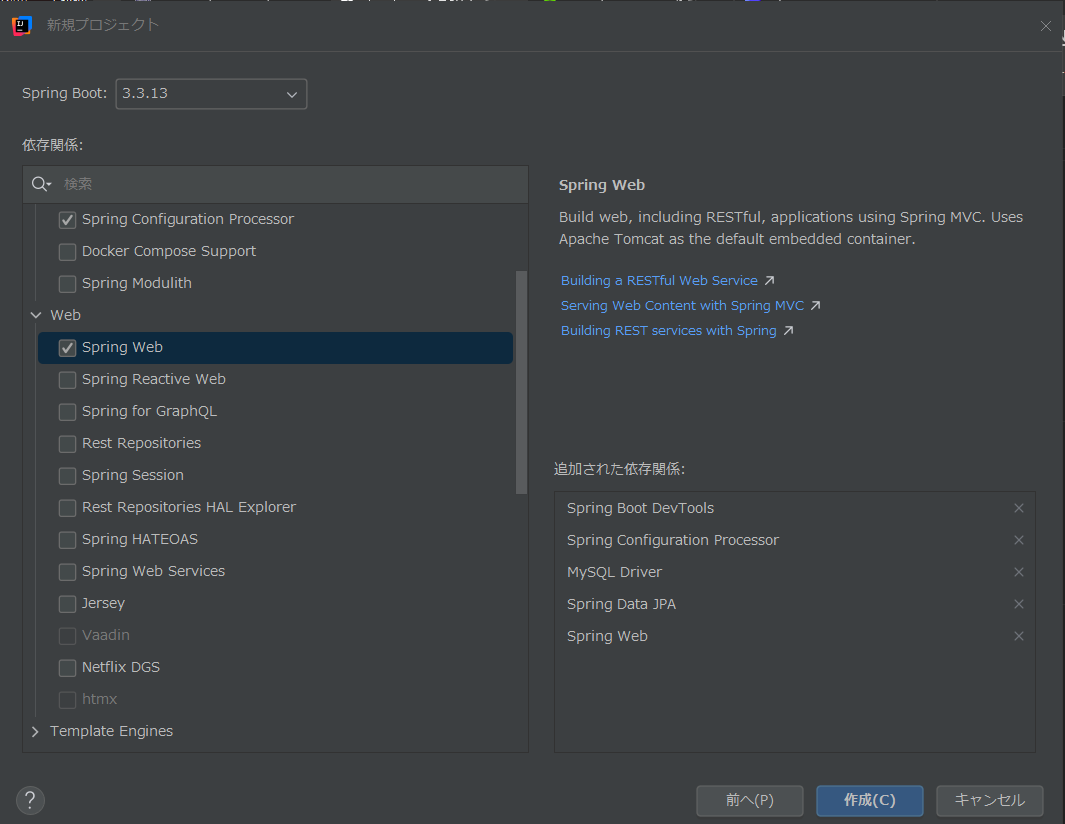Click the magnifier icon in the search bar
Viewport: 1065px width, 824px height.
pos(40,184)
